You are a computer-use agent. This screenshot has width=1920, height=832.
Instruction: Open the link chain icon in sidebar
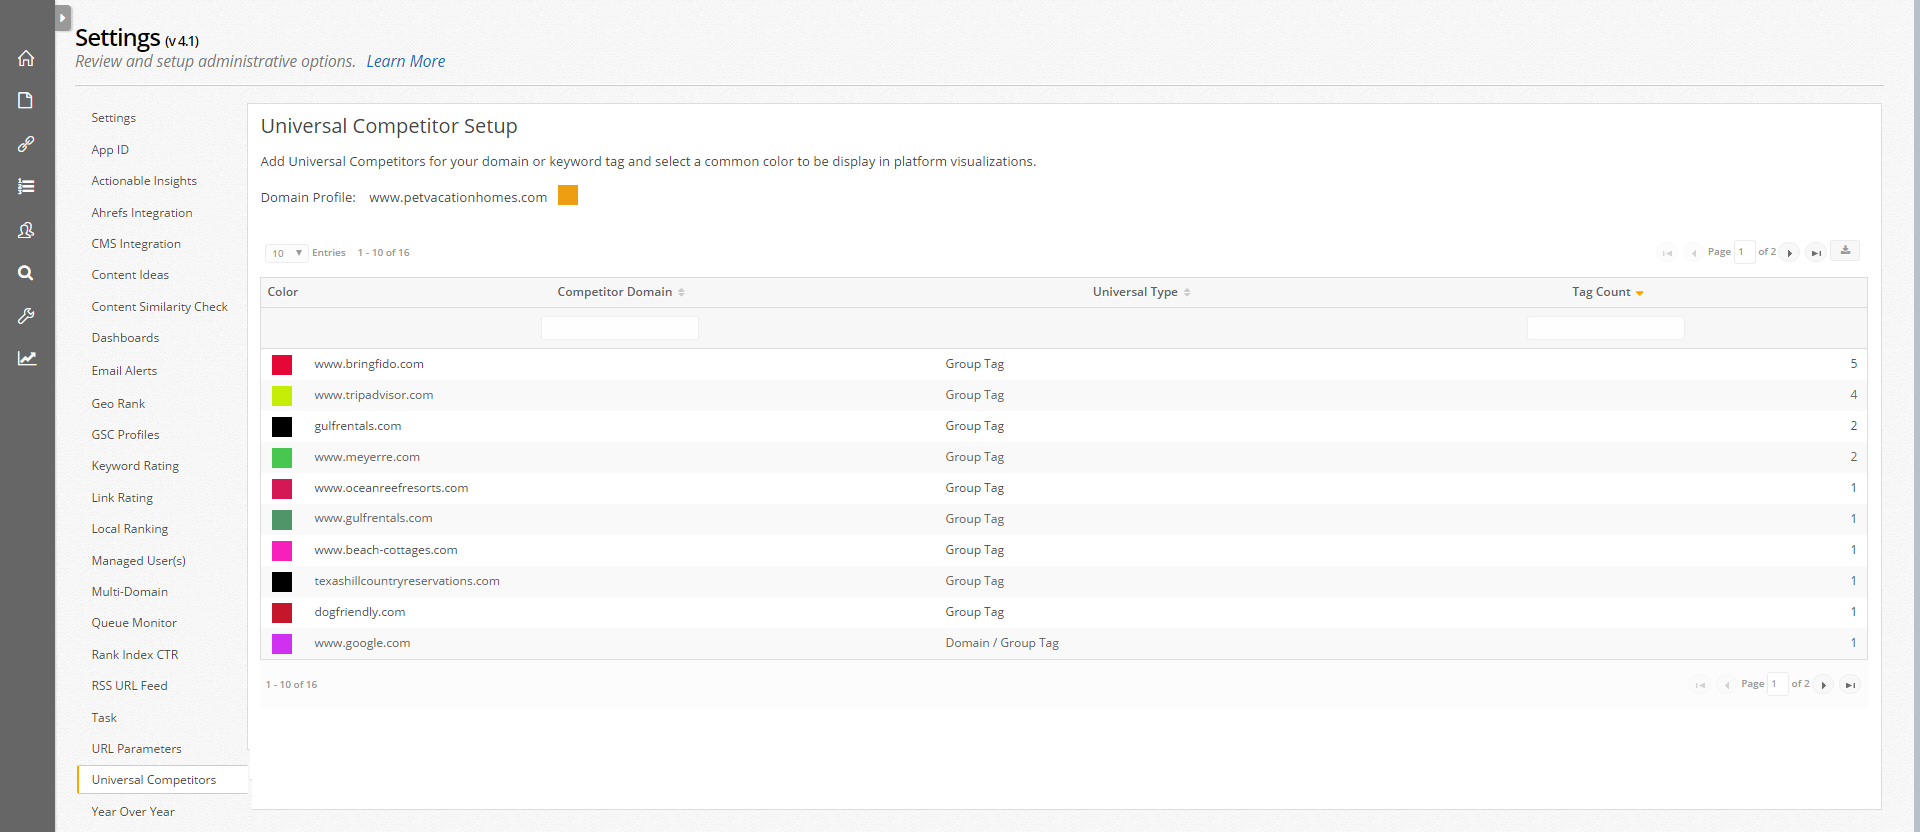(26, 144)
